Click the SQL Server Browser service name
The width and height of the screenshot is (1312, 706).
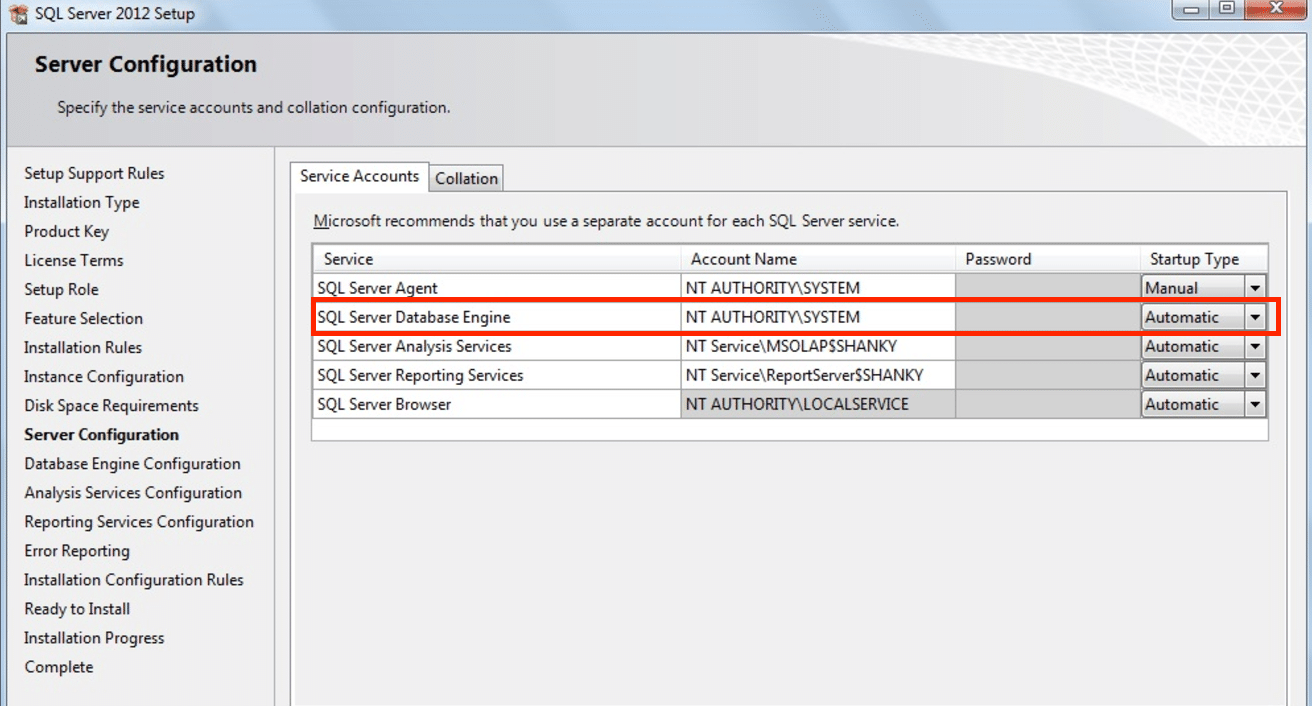pos(384,404)
